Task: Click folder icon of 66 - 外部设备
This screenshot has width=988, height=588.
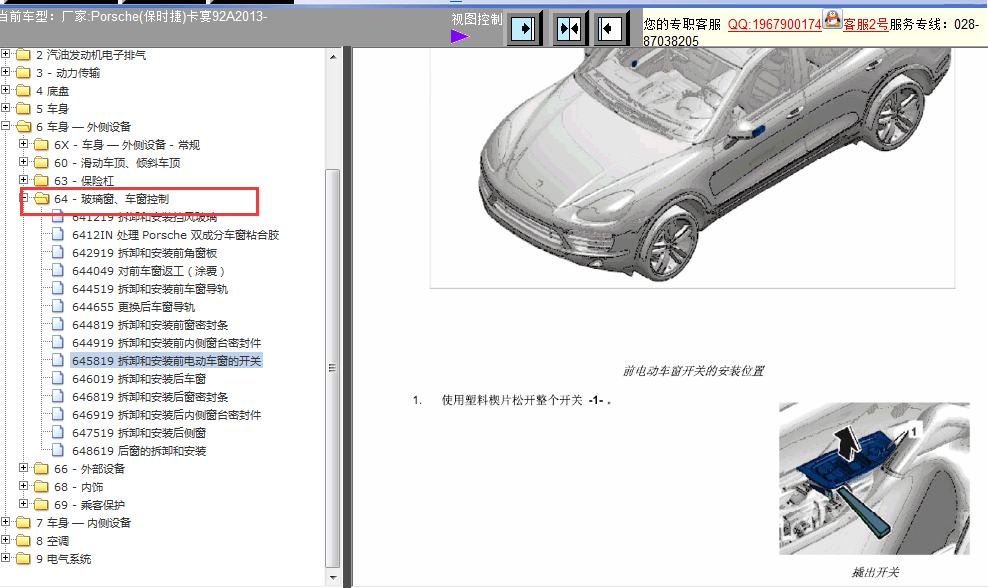Action: click(x=42, y=468)
